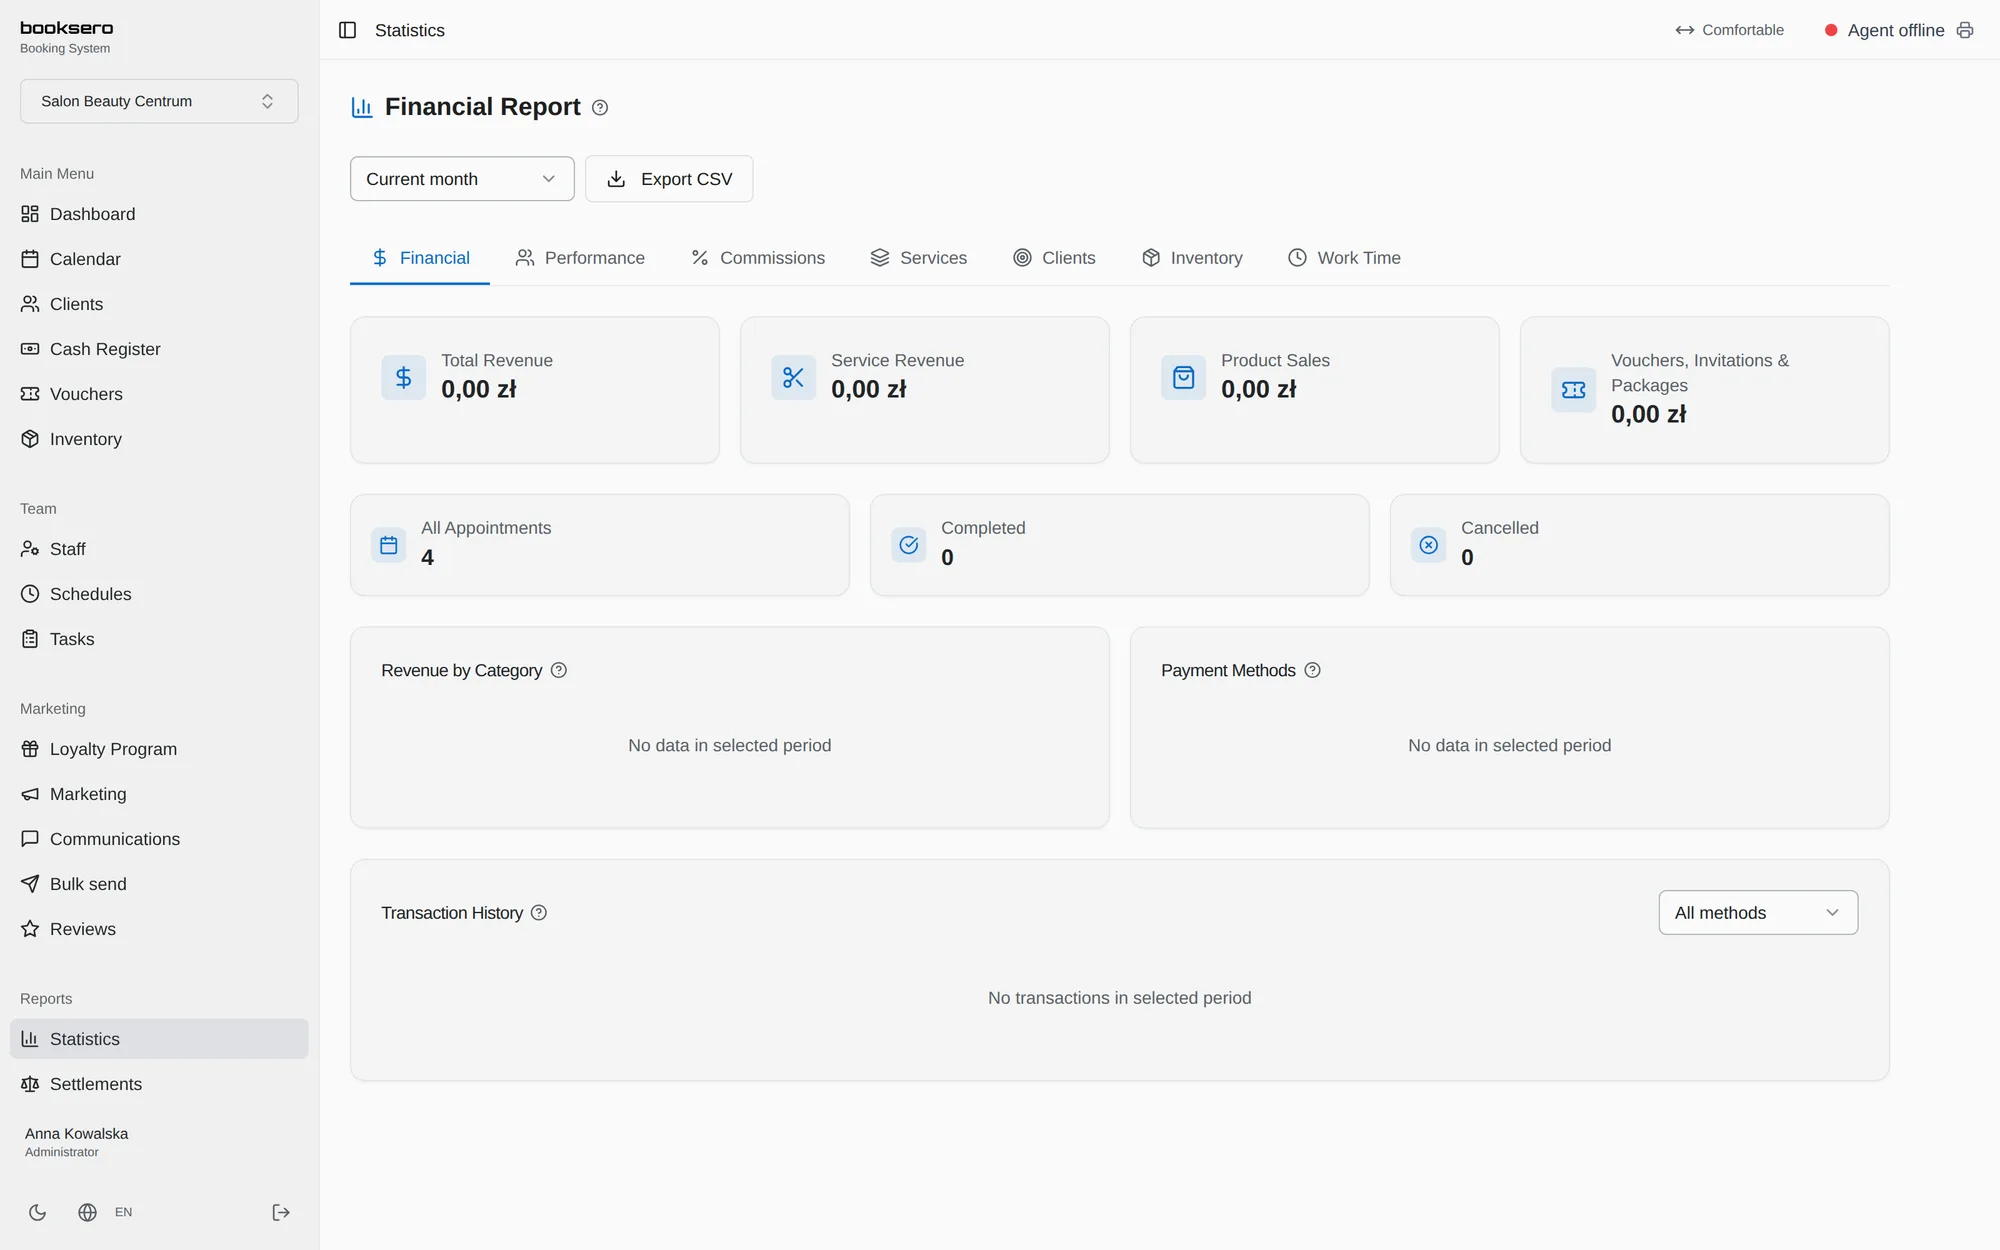Click booksero logo

point(67,28)
